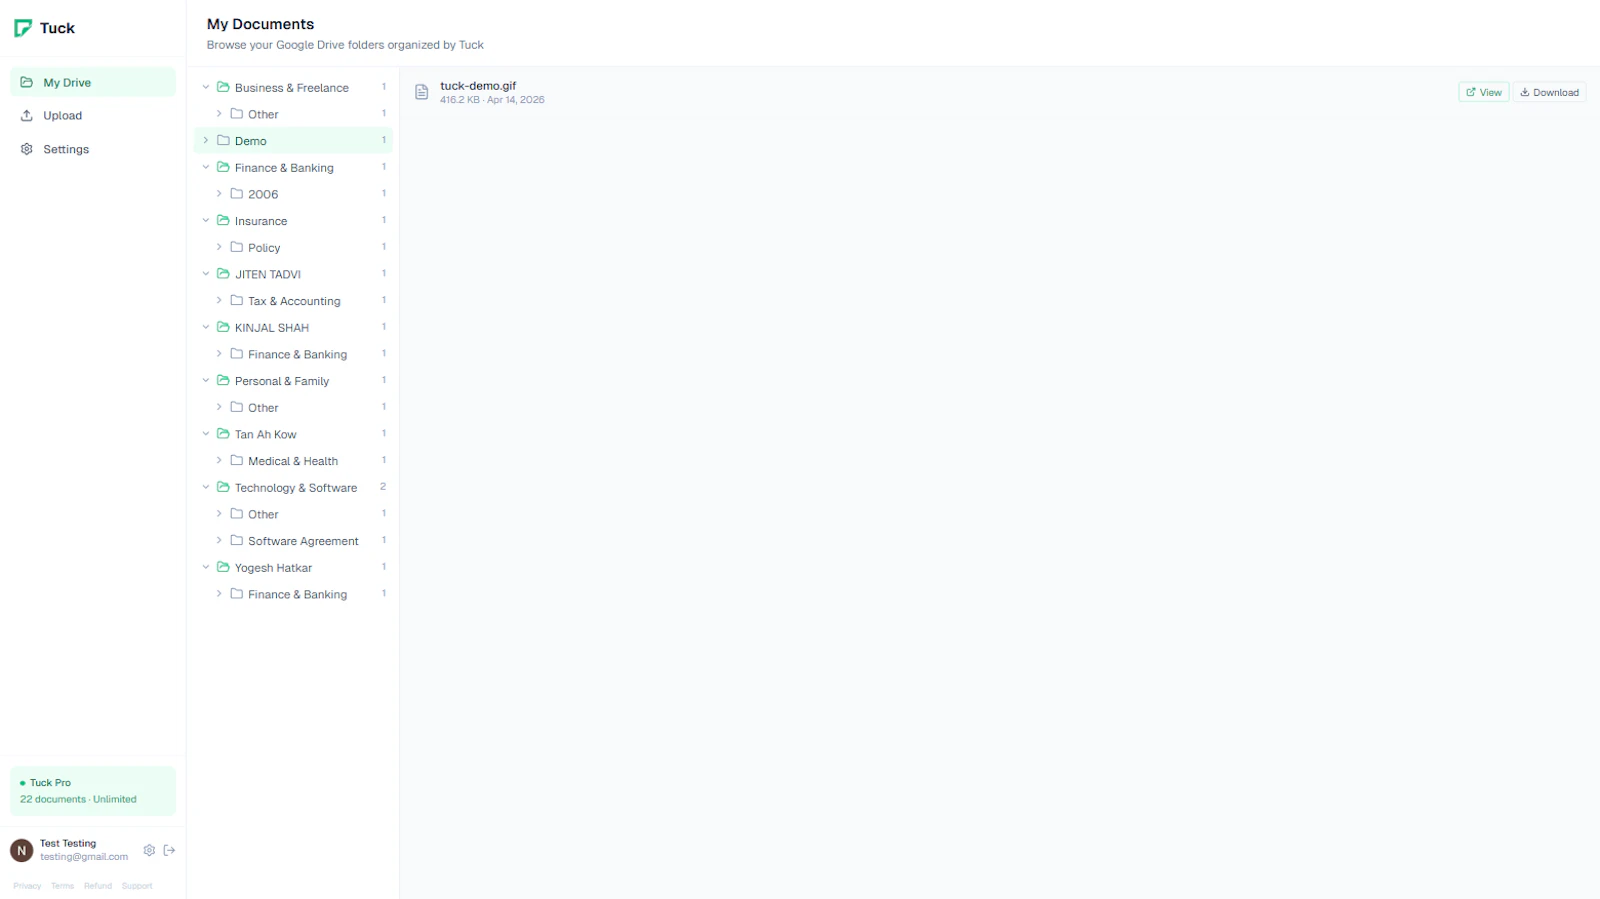The height and width of the screenshot is (899, 1600).
Task: Expand the Tax & Accounting subfolder
Action: (x=219, y=300)
